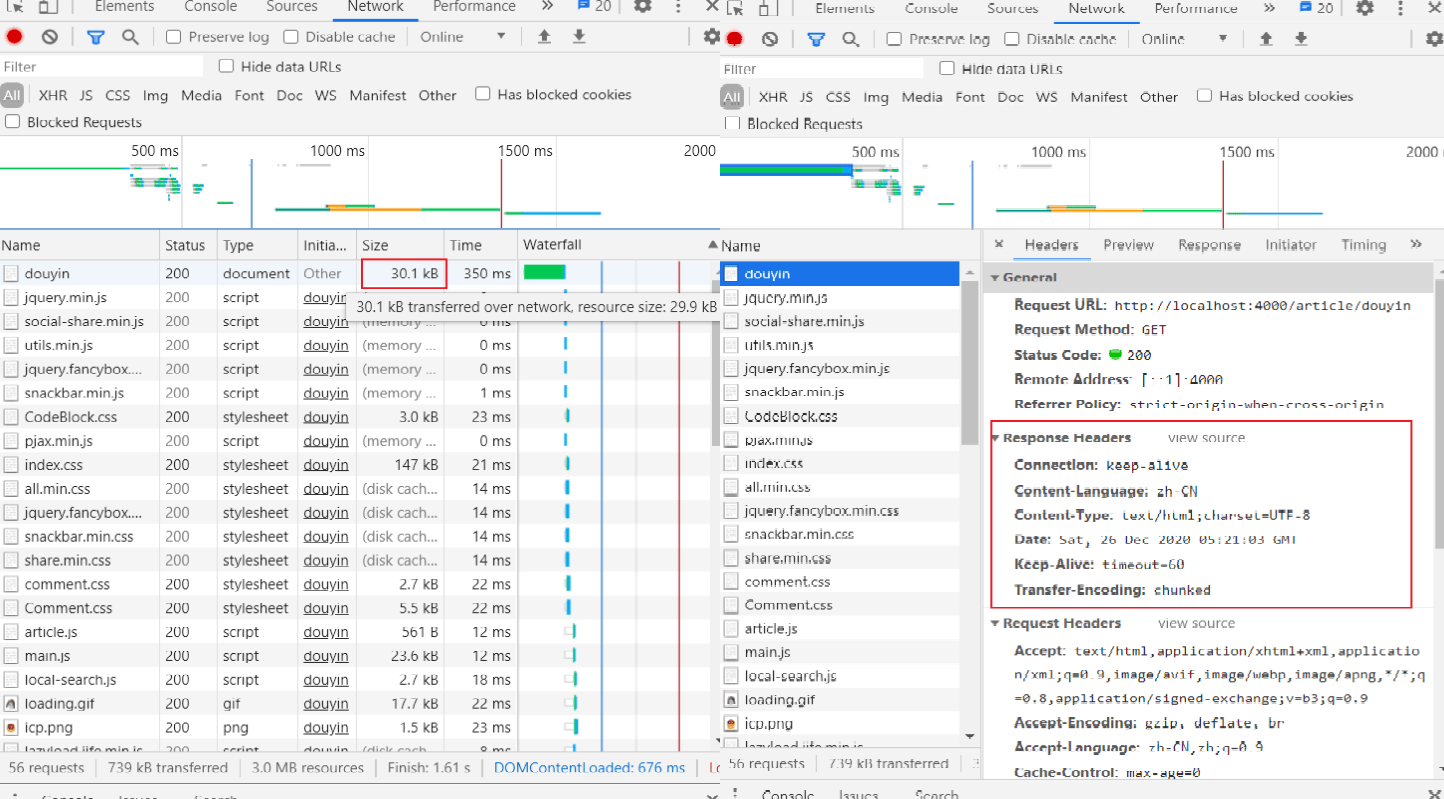Screen dimensions: 1444x799
Task: Click view source beside Response Headers
Action: click(x=1206, y=438)
